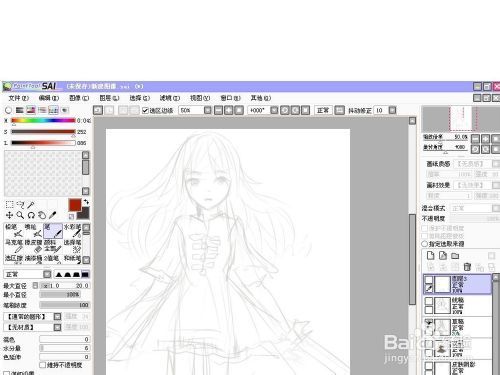The width and height of the screenshot is (500, 375).
Task: Open the 图像 Canvas menu
Action: tap(79, 98)
